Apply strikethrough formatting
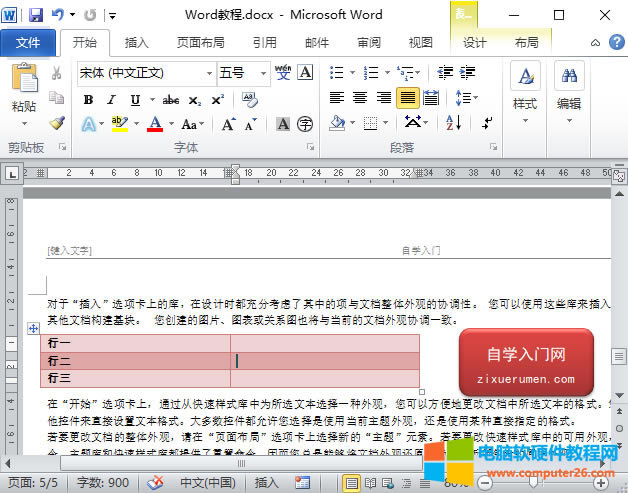This screenshot has height=493, width=628. coord(171,100)
